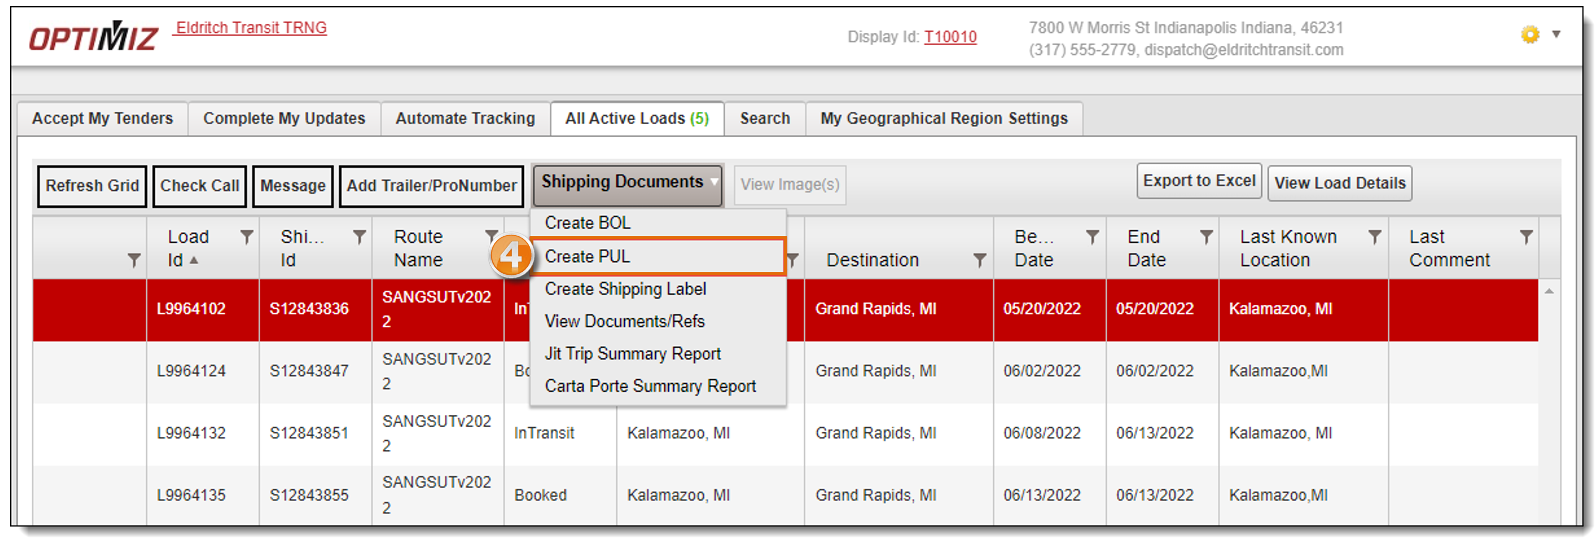Click the Shipment Id column filter icon
The width and height of the screenshot is (1596, 539).
pos(359,237)
